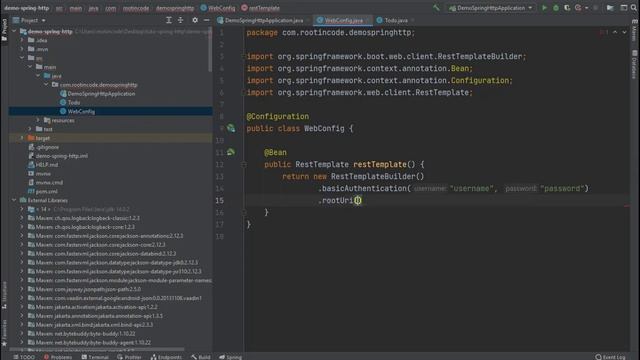
Task: Open the Terminal tool window tab
Action: point(95,357)
